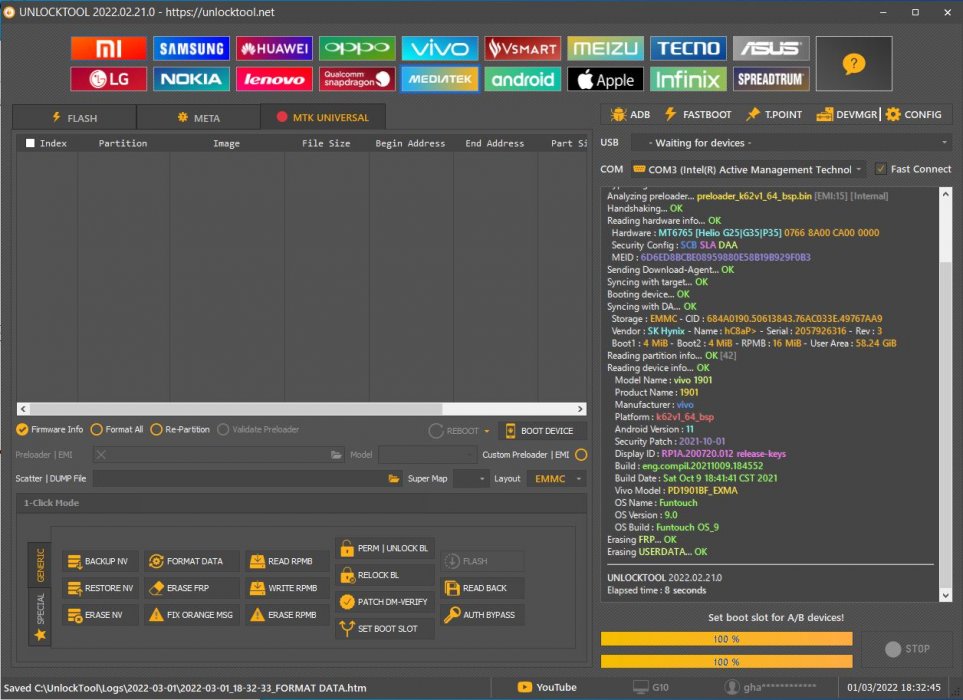The height and width of the screenshot is (700, 963).
Task: Enable Custom Preloader EMI option
Action: tap(581, 455)
